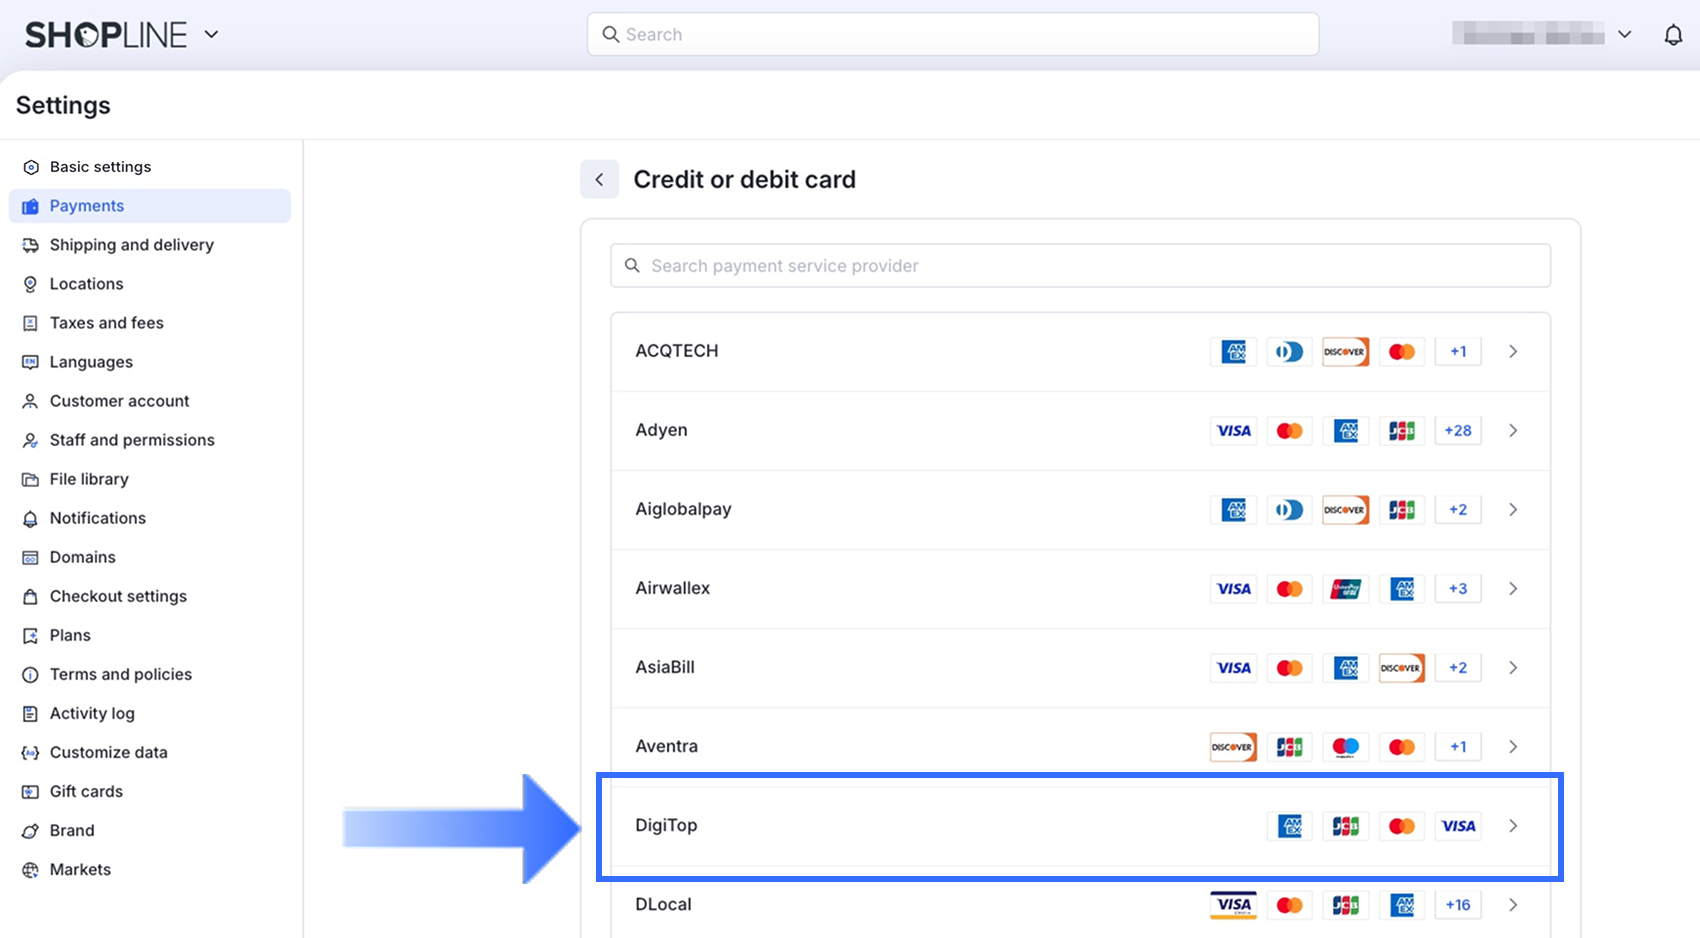Click the Markets globe icon
Viewport: 1700px width, 938px height.
coord(31,870)
